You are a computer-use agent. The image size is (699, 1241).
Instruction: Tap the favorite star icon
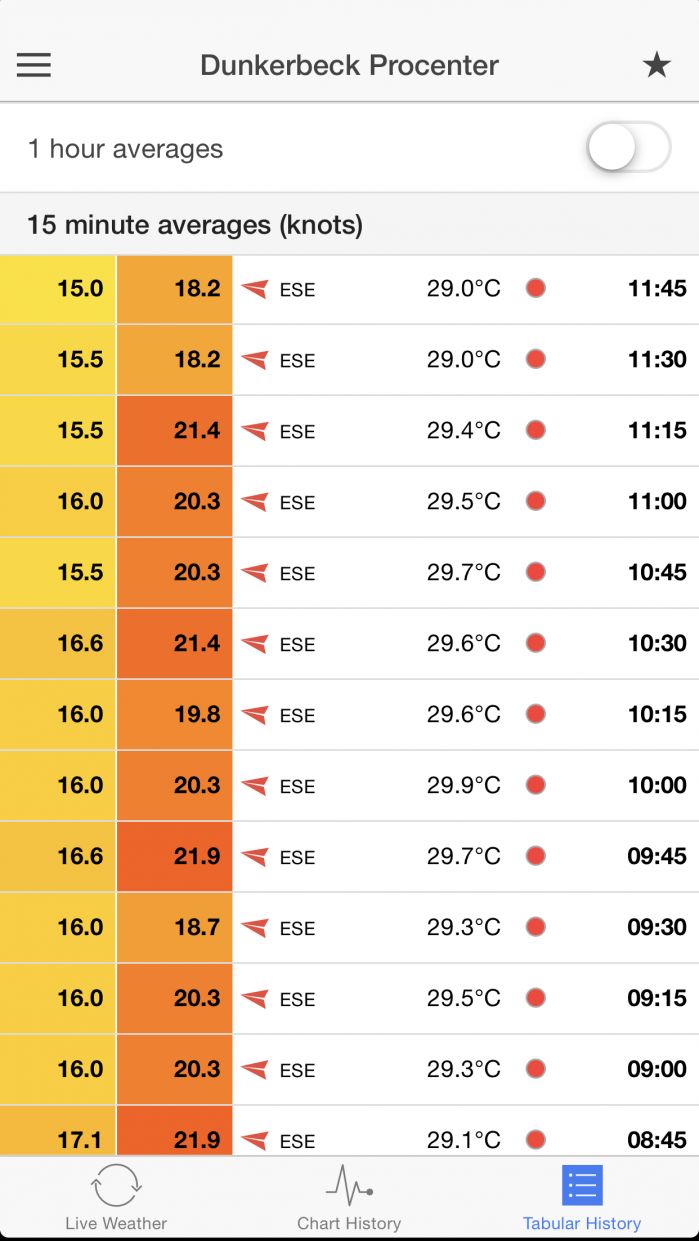coord(656,66)
